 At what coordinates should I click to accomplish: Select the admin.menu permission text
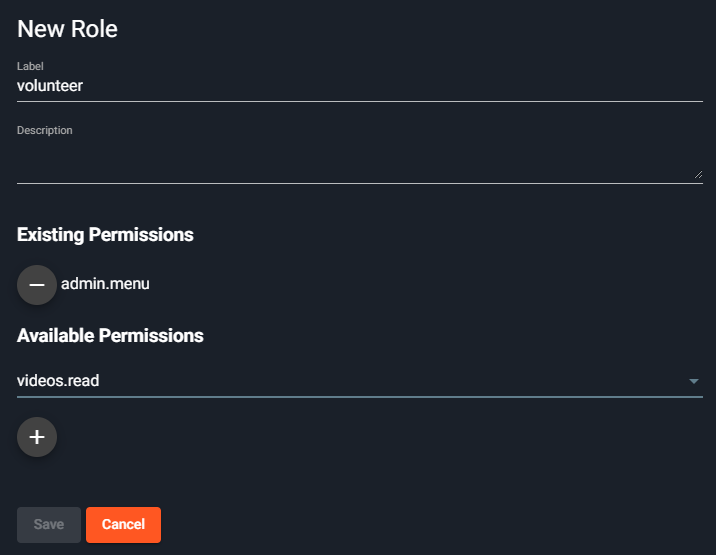coord(105,284)
